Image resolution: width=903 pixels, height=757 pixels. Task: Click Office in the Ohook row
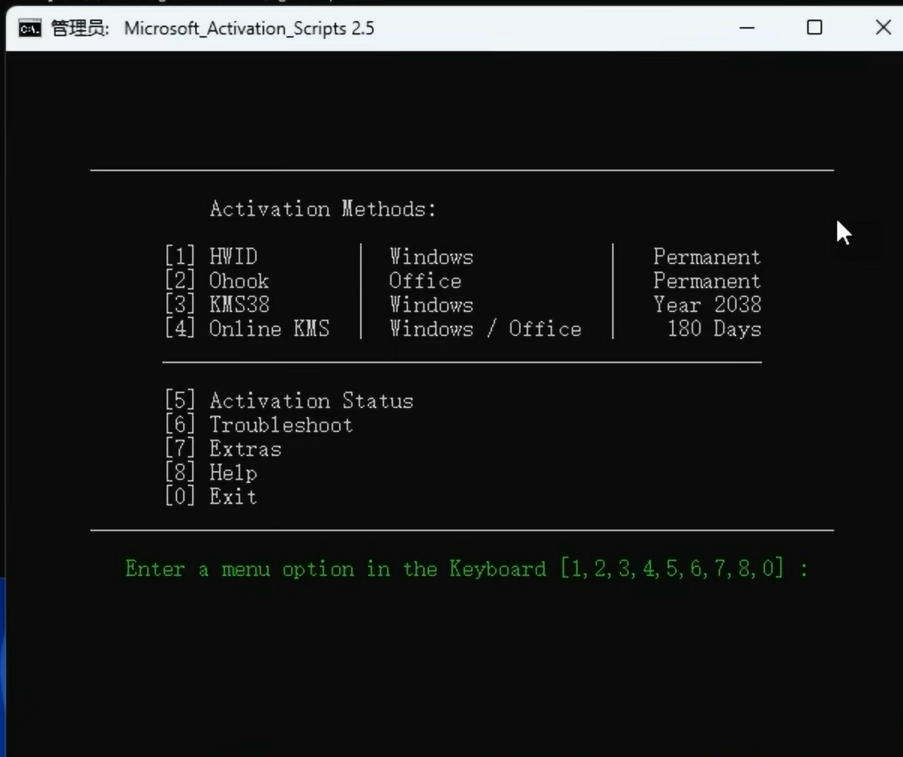coord(425,281)
